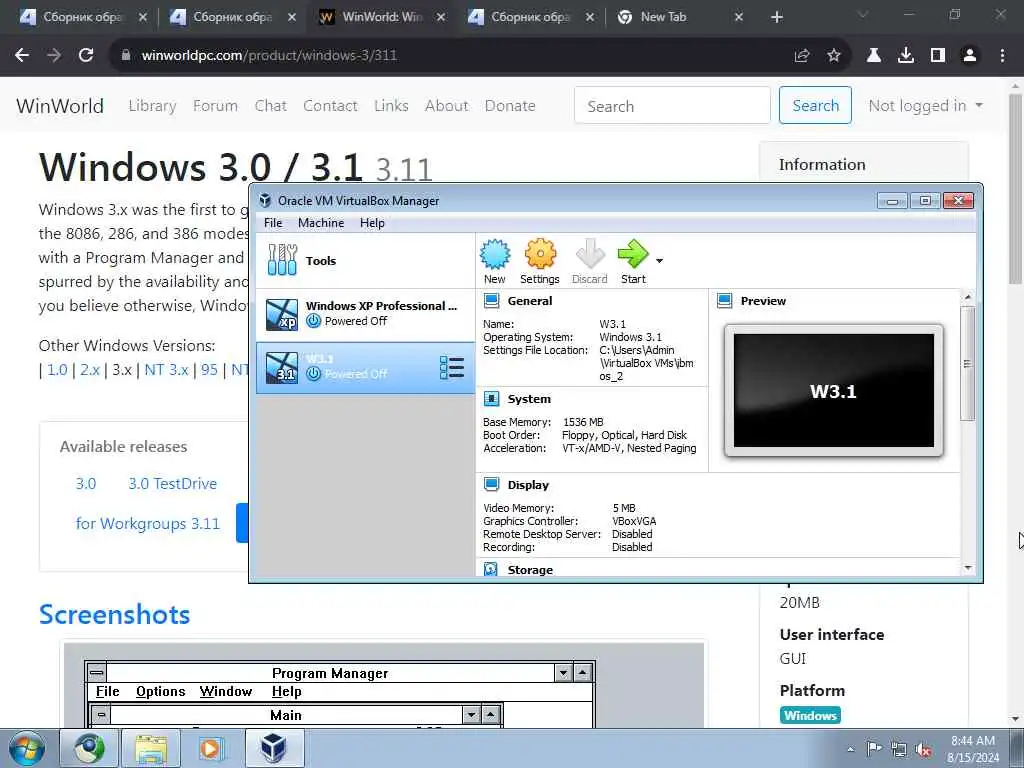The width and height of the screenshot is (1024, 768).
Task: Go back in the browser
Action: [22, 56]
